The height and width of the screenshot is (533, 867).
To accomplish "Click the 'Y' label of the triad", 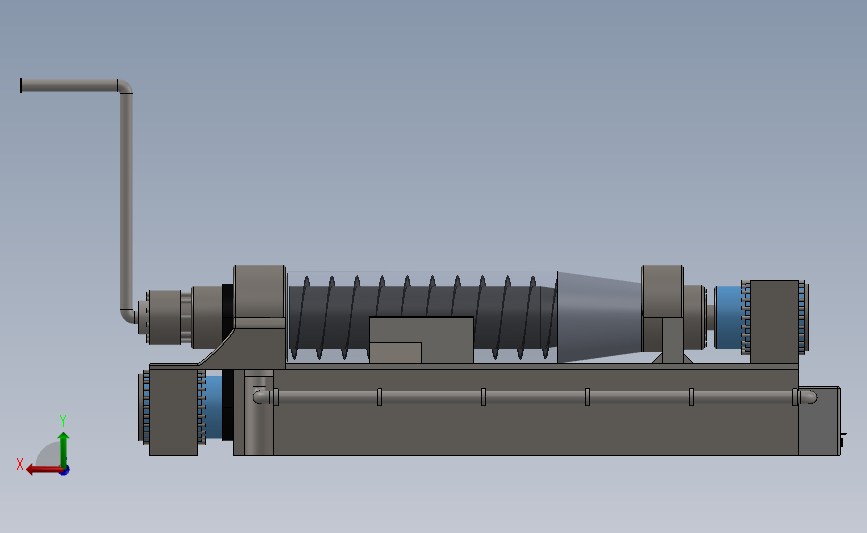I will (63, 421).
